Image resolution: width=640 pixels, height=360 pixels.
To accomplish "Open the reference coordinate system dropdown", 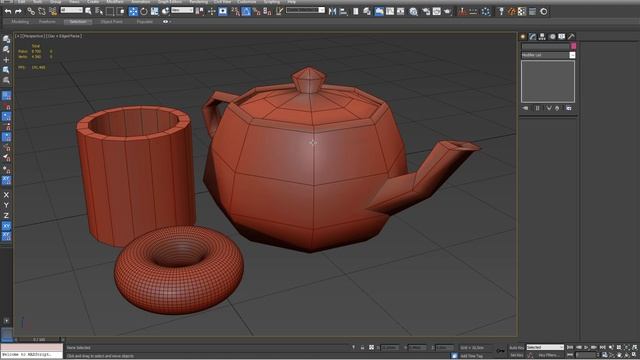I will [x=182, y=10].
